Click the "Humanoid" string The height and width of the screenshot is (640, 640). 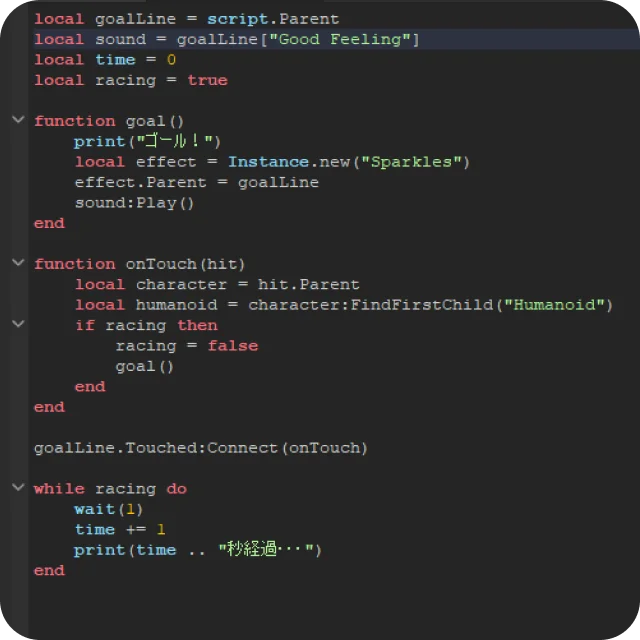click(554, 305)
